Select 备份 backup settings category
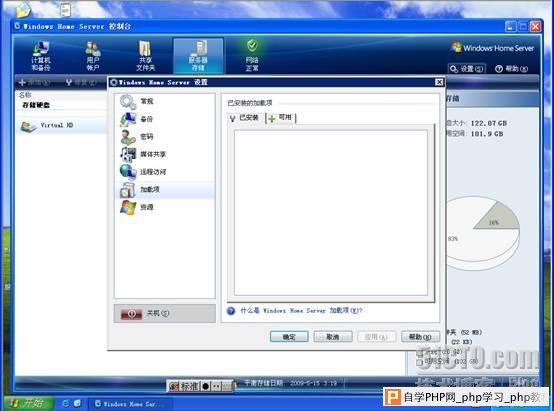Viewport: 554px width, 411px height. (165, 119)
